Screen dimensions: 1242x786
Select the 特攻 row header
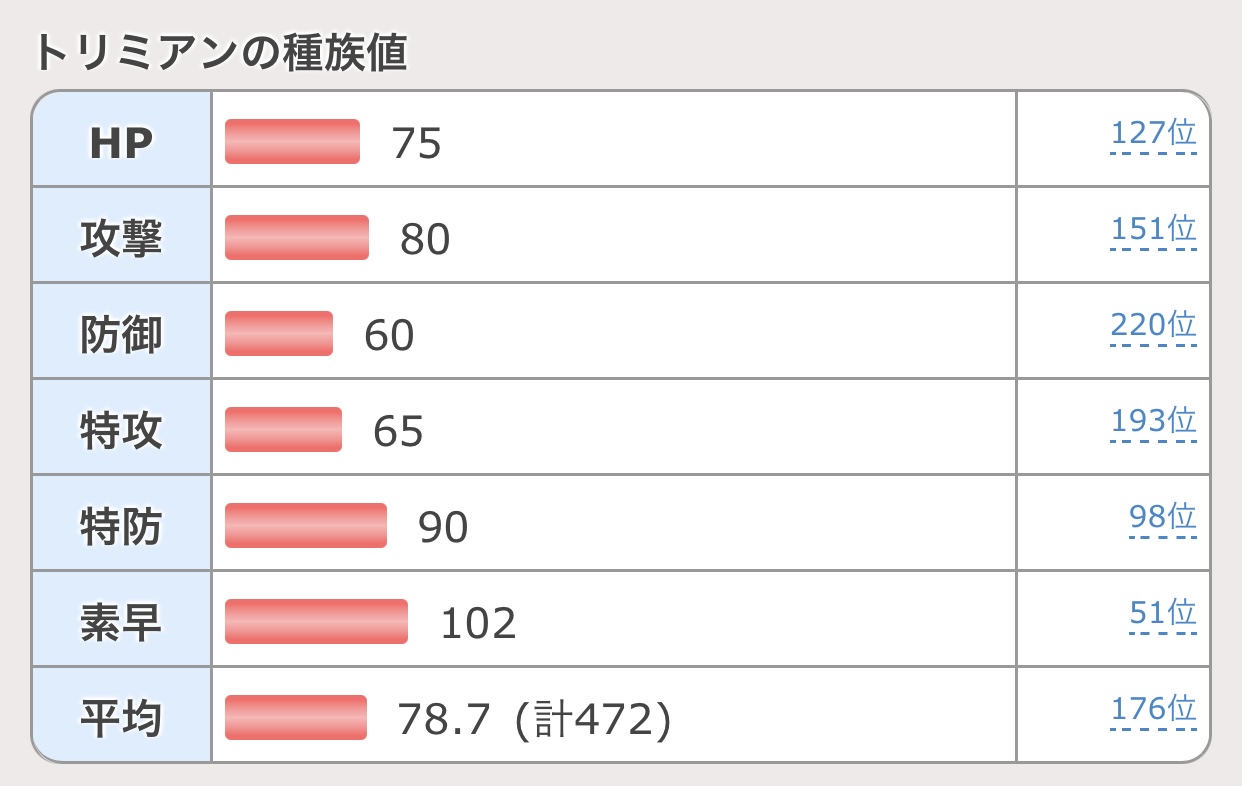[x=121, y=430]
